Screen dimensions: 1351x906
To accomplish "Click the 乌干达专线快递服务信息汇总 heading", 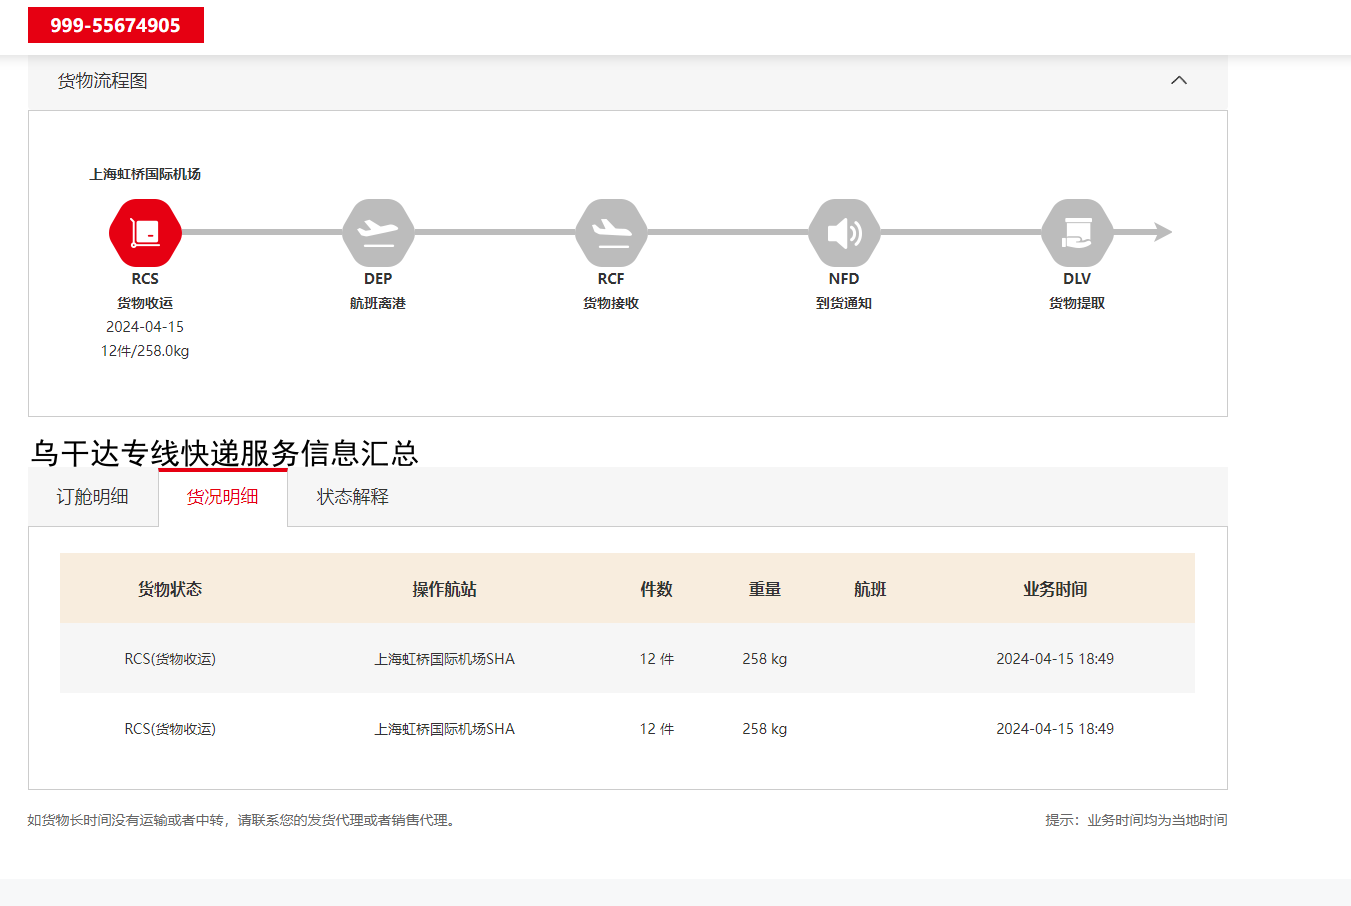I will pyautogui.click(x=225, y=453).
